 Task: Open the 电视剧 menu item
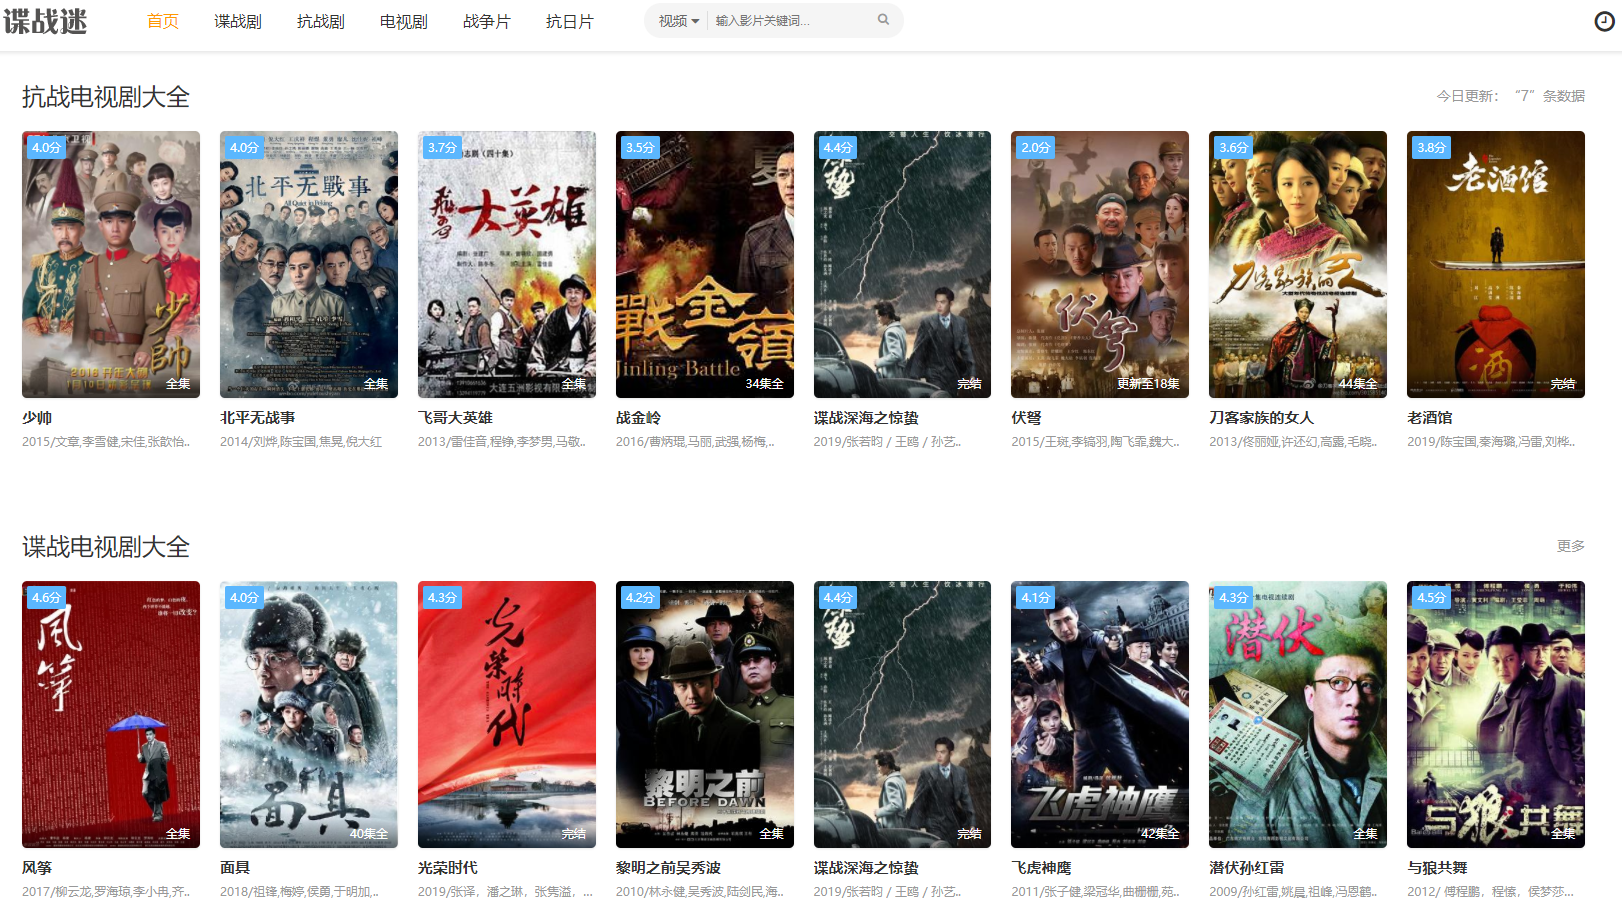[x=404, y=21]
